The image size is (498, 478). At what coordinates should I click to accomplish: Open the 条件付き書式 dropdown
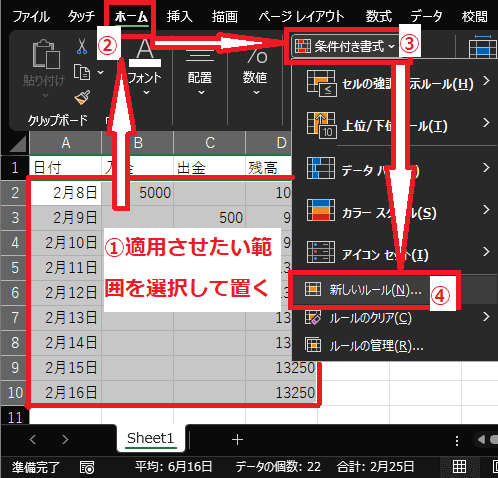pos(345,46)
